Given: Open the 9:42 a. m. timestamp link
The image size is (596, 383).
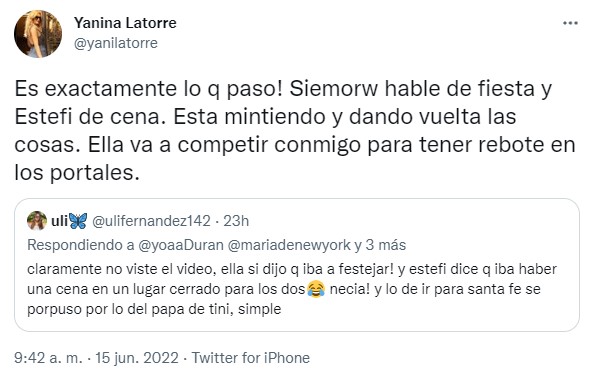Looking at the screenshot, I should tap(48, 358).
